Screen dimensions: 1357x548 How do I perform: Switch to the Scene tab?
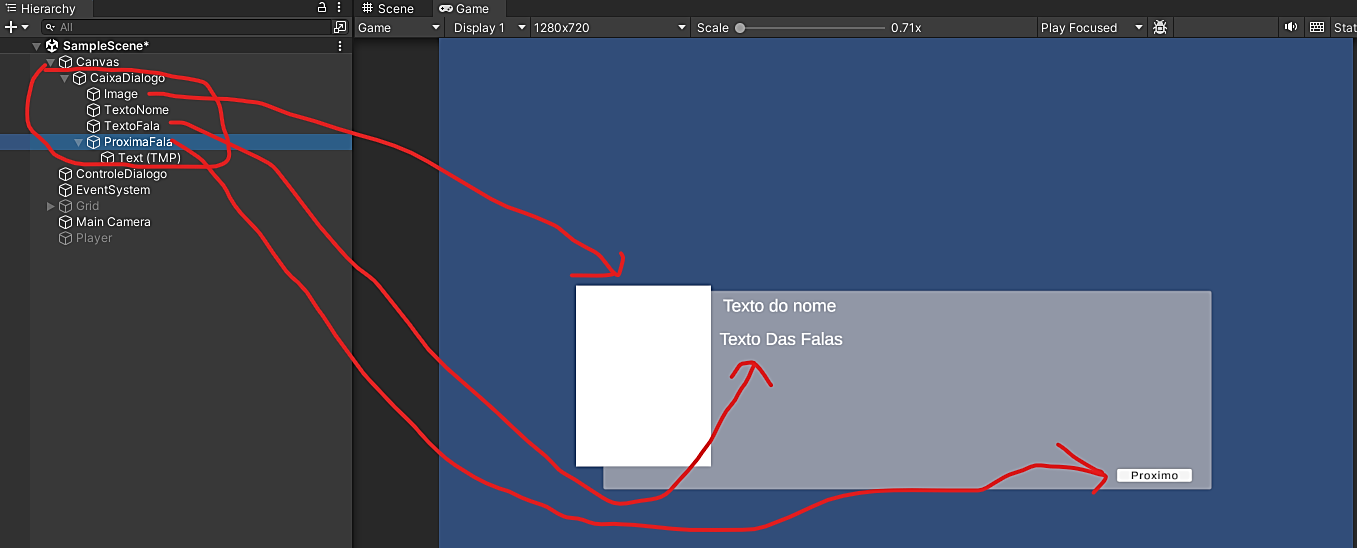(x=388, y=8)
